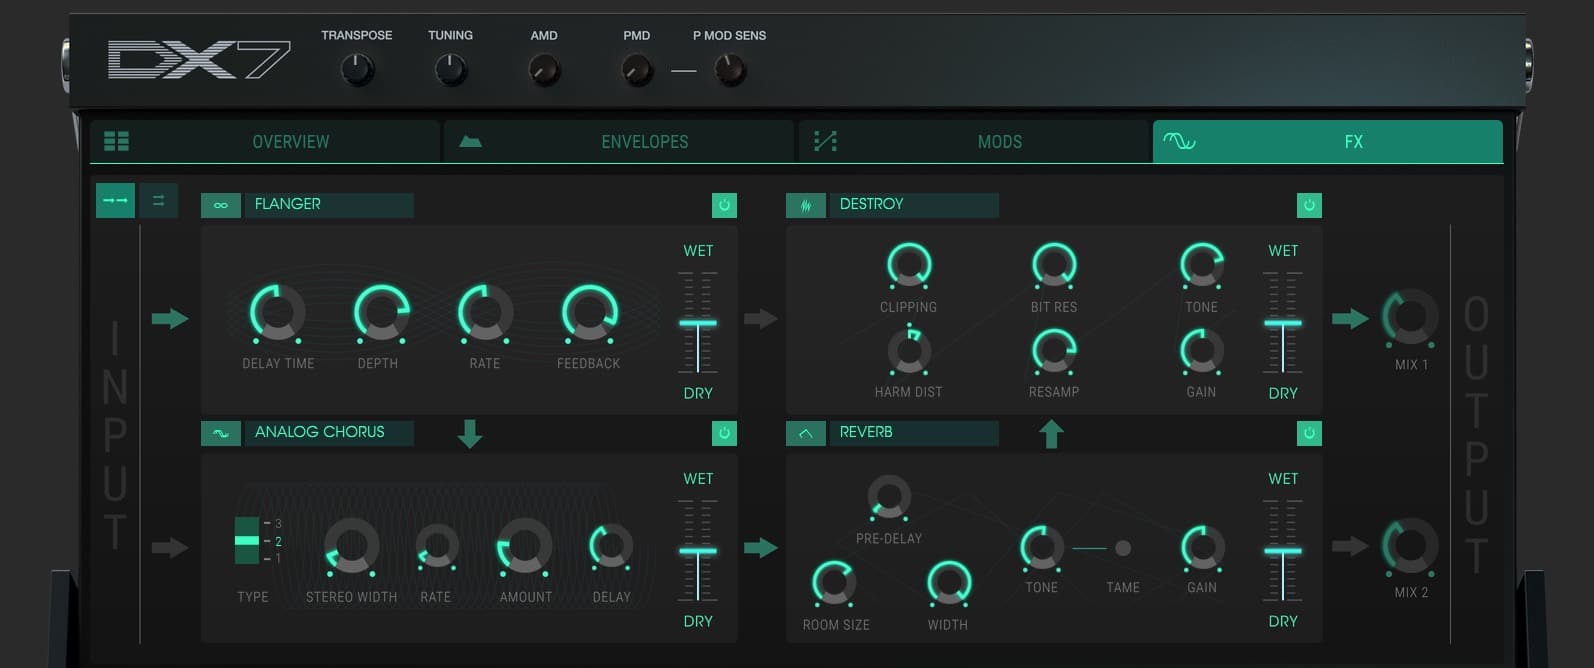Screen dimensions: 1594x668
Task: Click the Reverb Room Size knob
Action: tap(834, 583)
